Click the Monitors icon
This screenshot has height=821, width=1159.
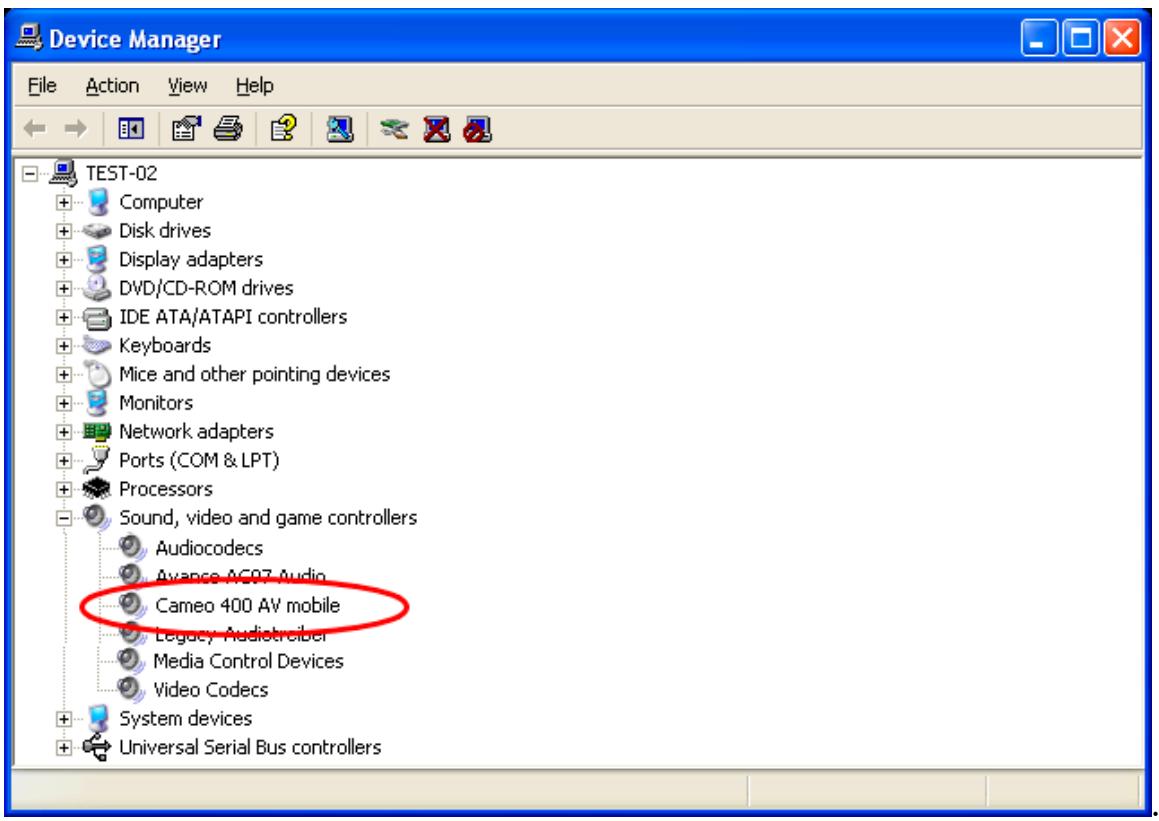tap(97, 403)
